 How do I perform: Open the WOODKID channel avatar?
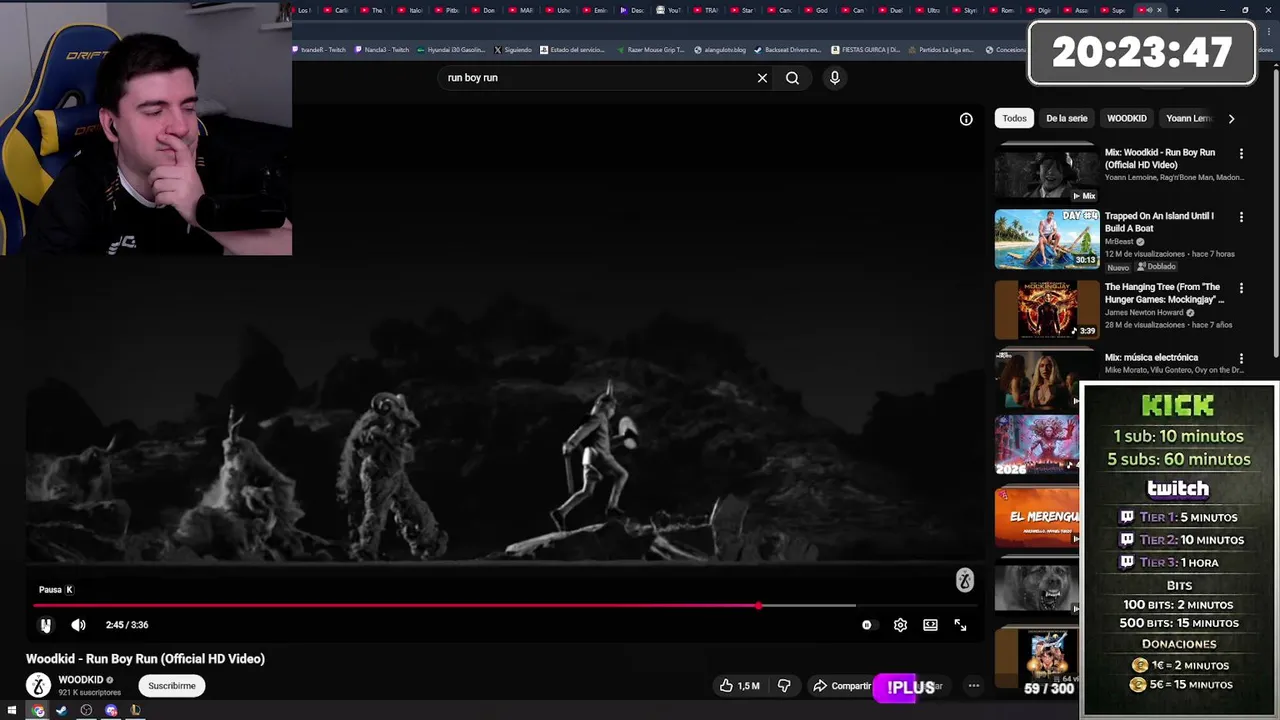pyautogui.click(x=38, y=685)
